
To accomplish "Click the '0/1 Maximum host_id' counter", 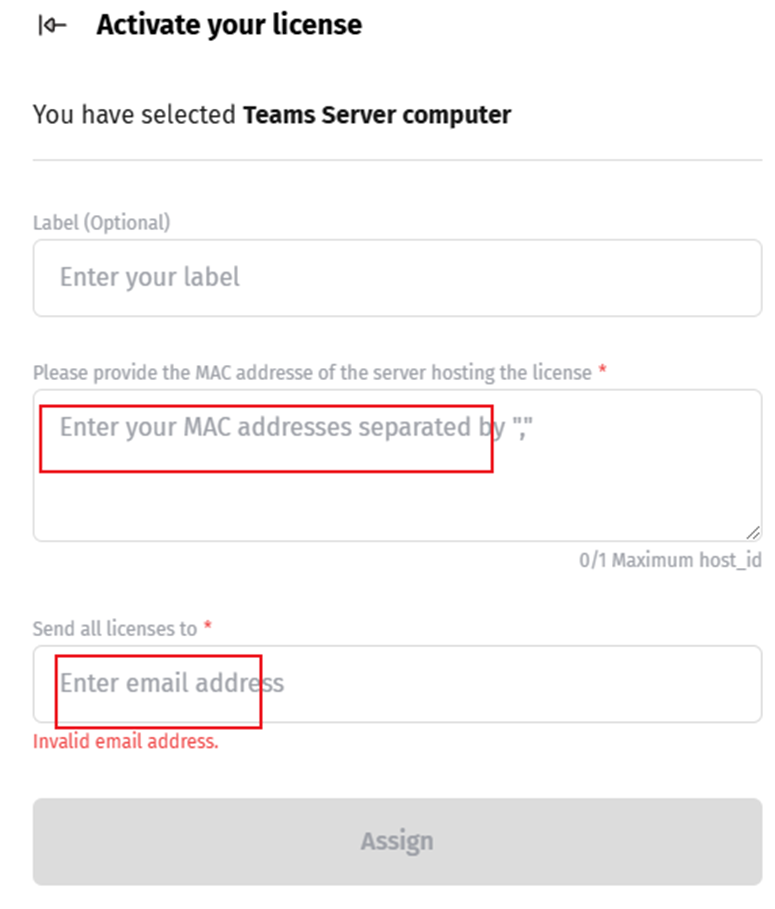I will tap(670, 560).
